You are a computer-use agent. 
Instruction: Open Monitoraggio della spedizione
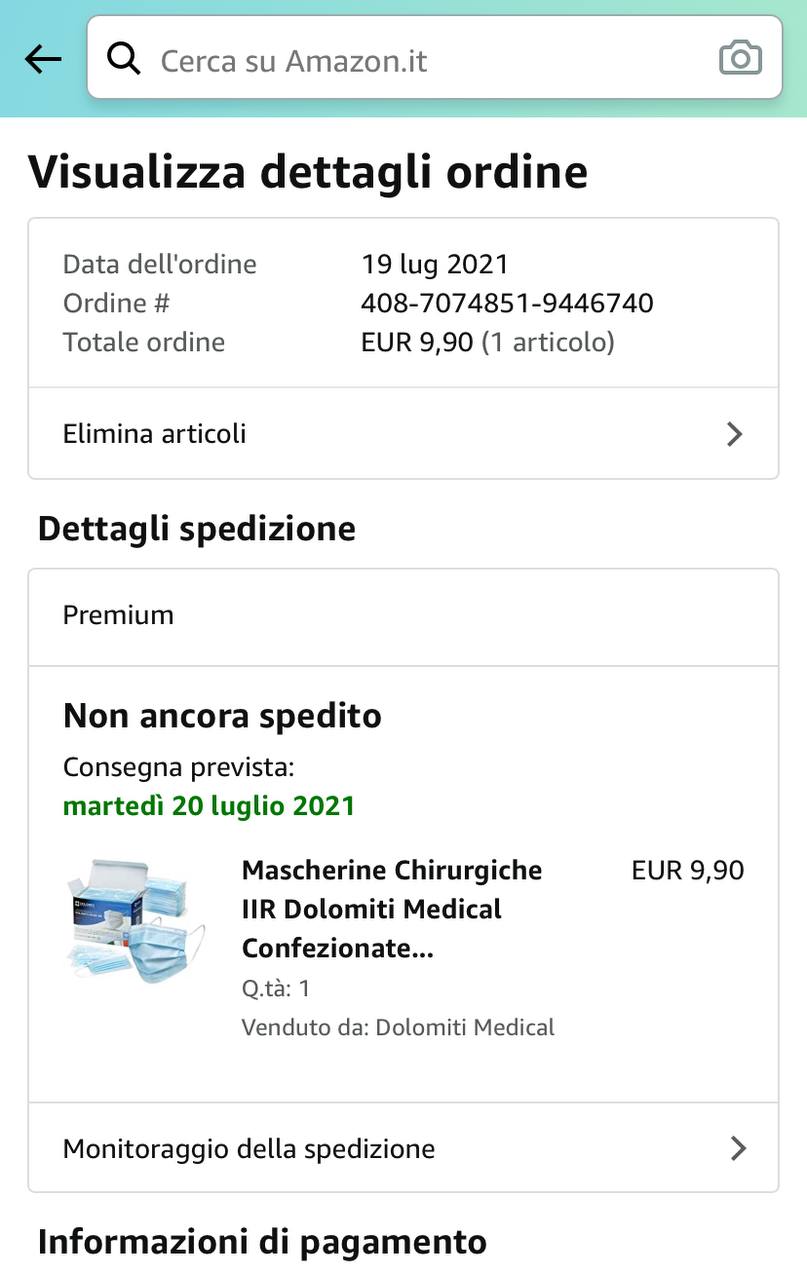(x=249, y=1149)
